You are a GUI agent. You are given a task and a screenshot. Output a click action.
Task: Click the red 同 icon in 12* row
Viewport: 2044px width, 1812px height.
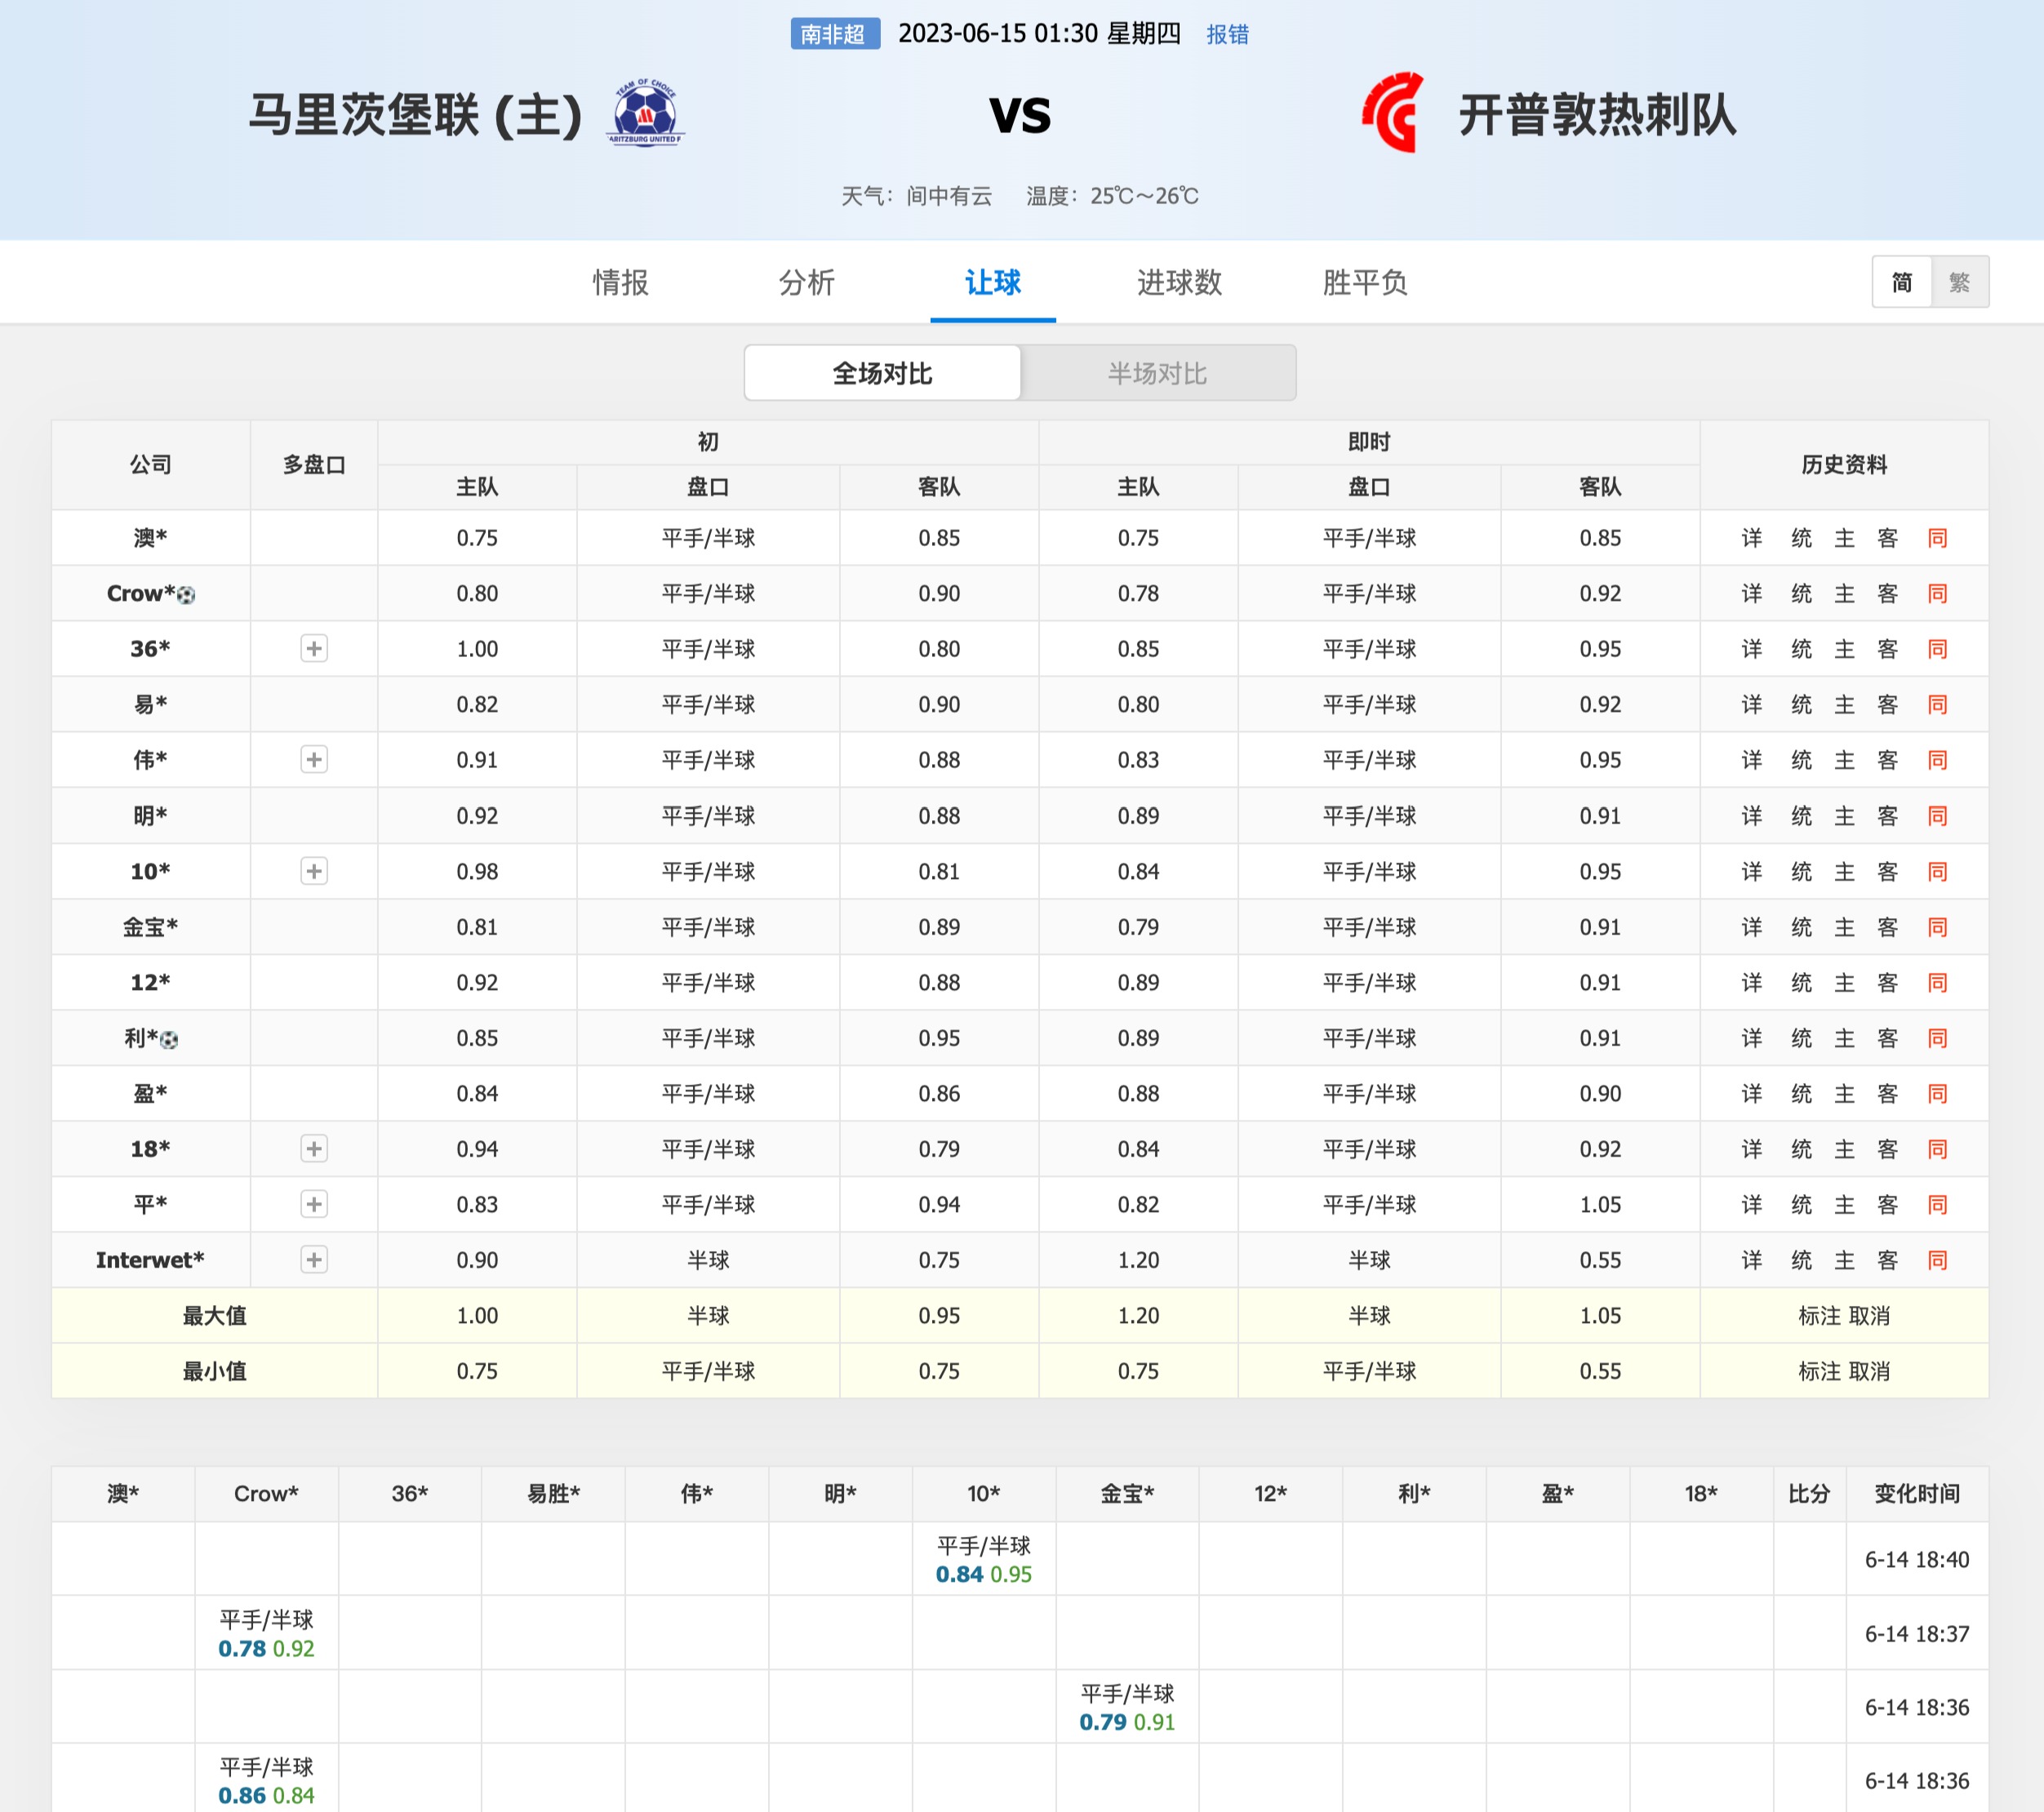click(x=1937, y=982)
